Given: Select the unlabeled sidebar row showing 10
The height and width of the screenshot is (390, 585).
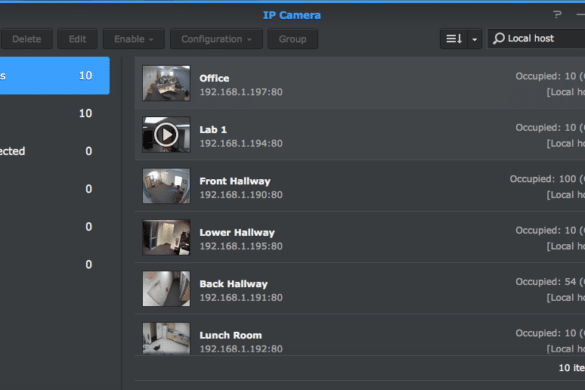Looking at the screenshot, I should coord(54,113).
